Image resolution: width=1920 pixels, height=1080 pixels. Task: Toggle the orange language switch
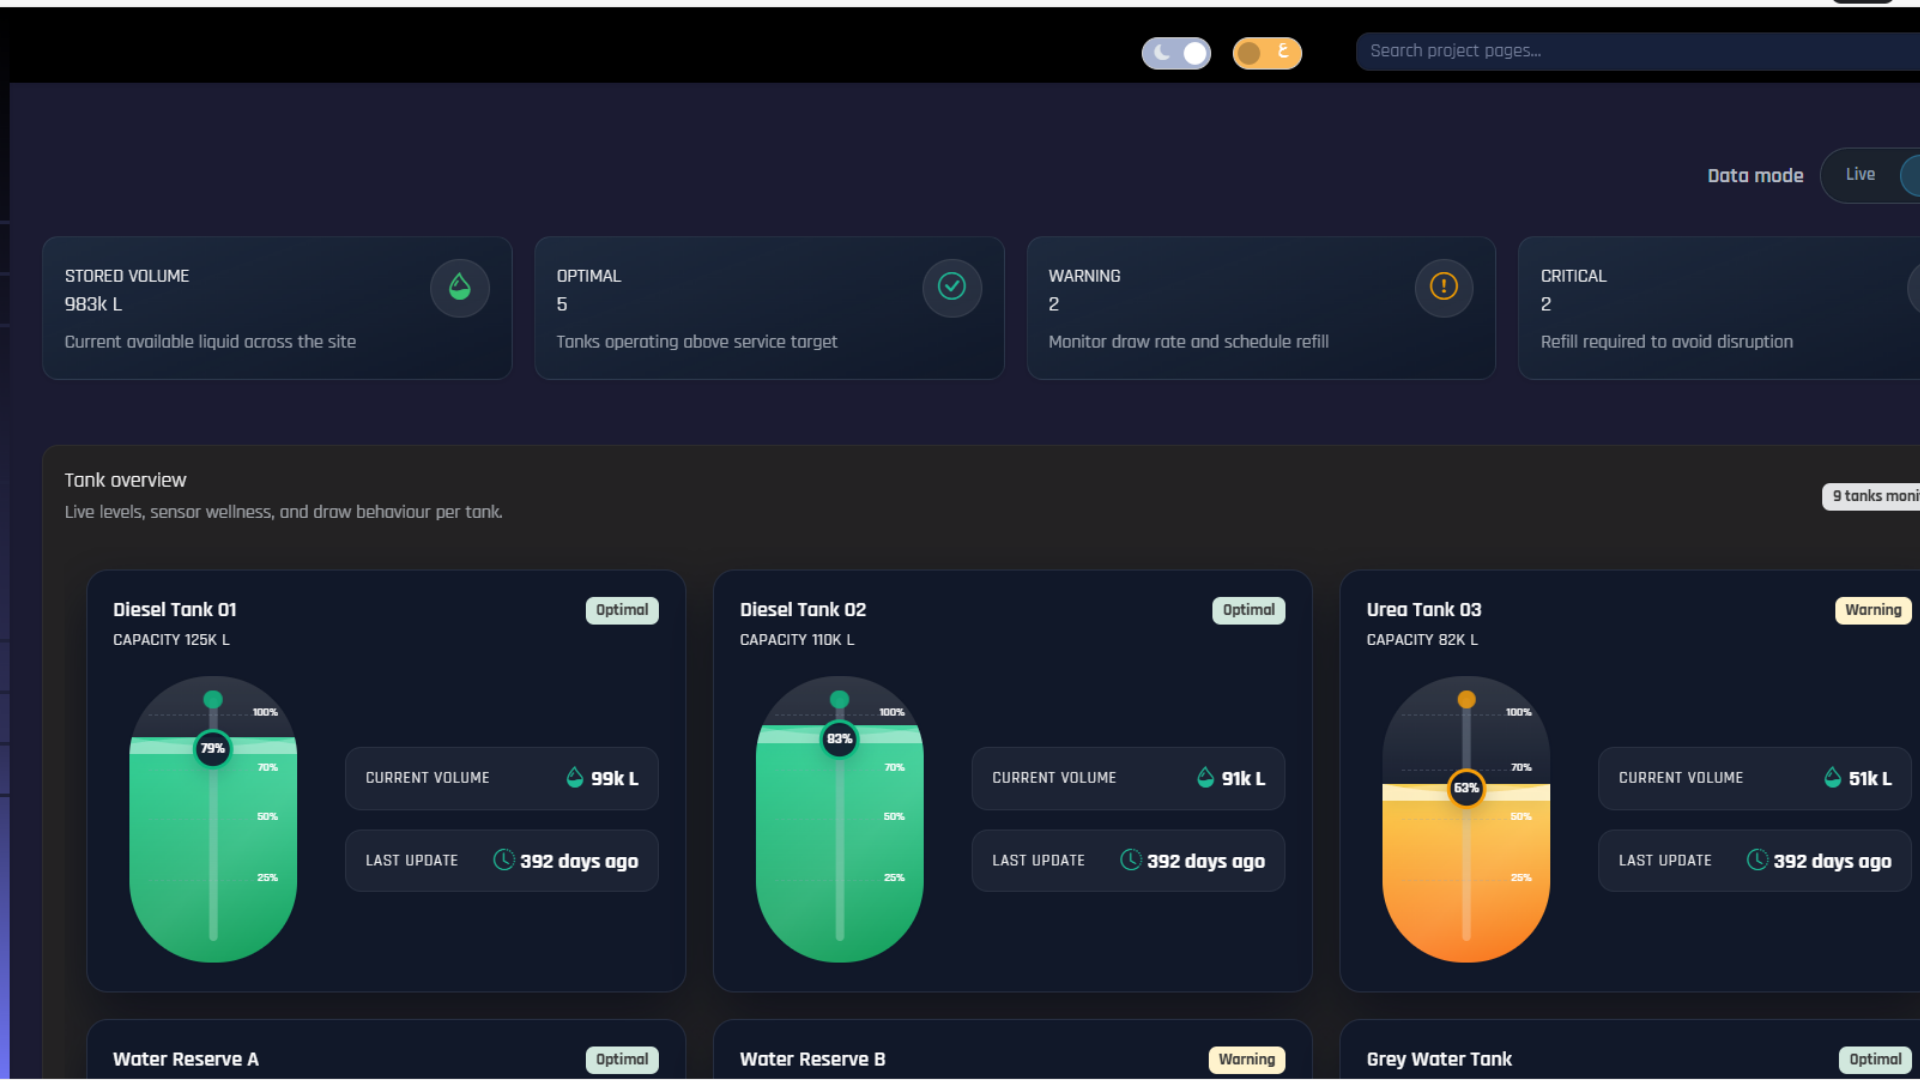[x=1266, y=53]
